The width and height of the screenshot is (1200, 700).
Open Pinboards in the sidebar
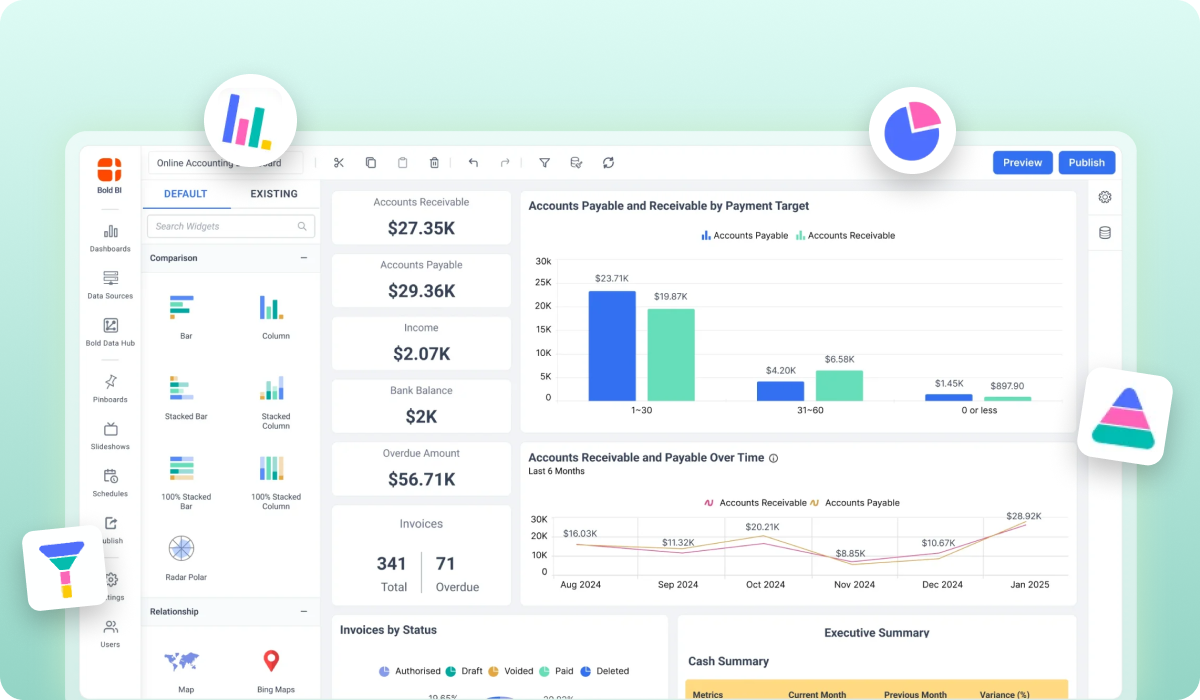point(110,388)
